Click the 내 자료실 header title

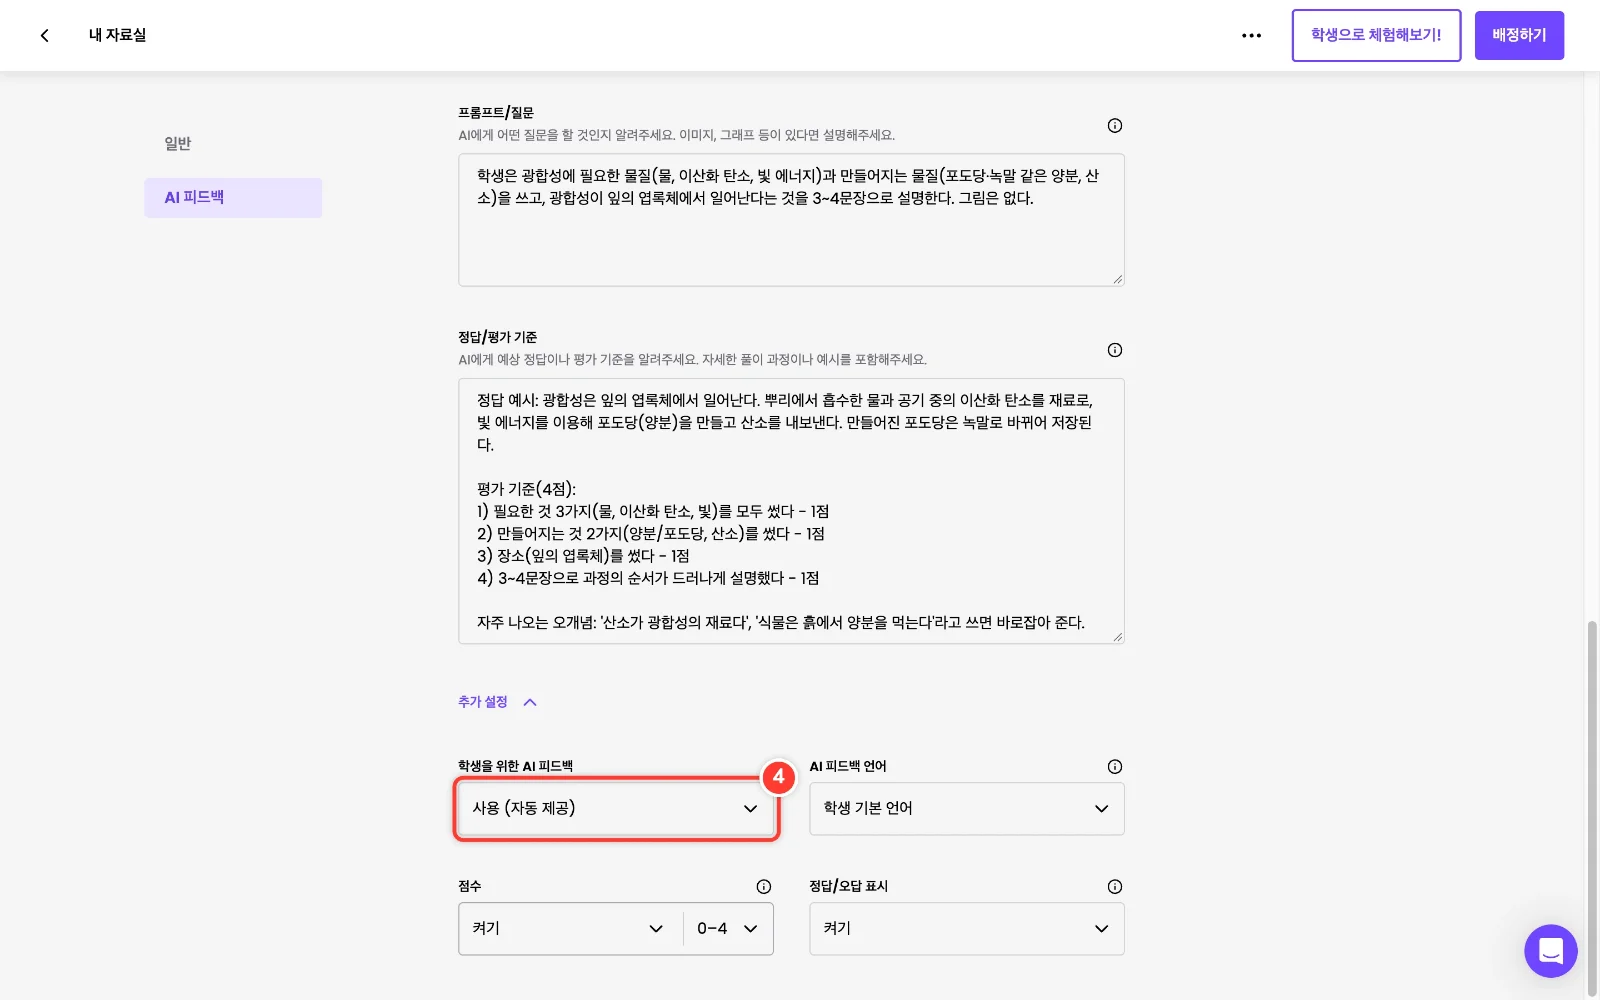pyautogui.click(x=117, y=35)
